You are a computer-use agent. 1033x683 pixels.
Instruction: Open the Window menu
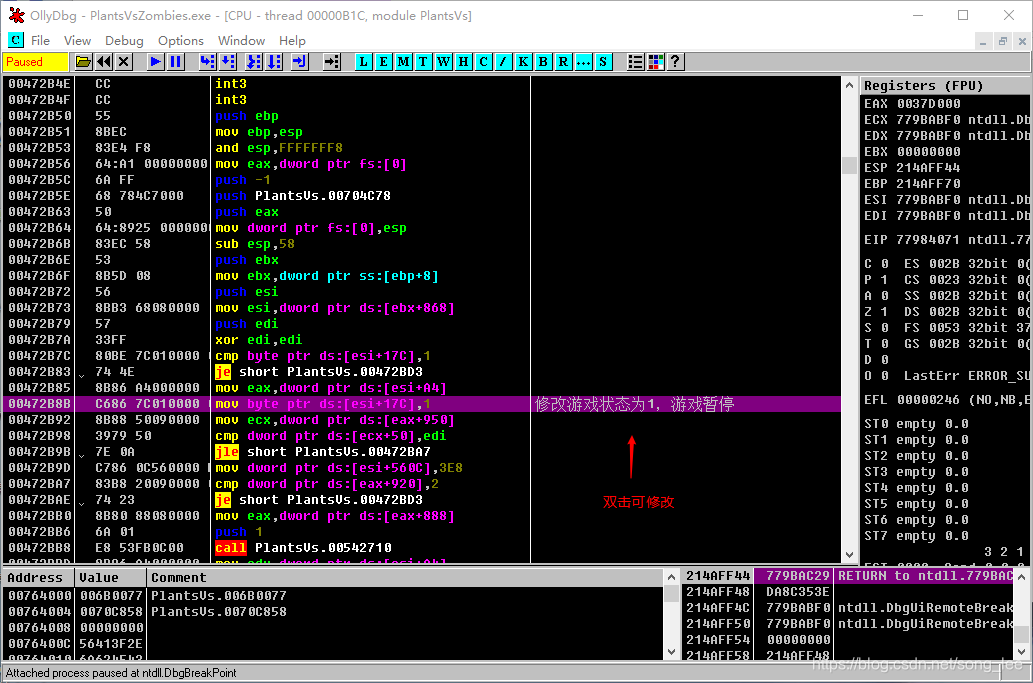point(241,41)
